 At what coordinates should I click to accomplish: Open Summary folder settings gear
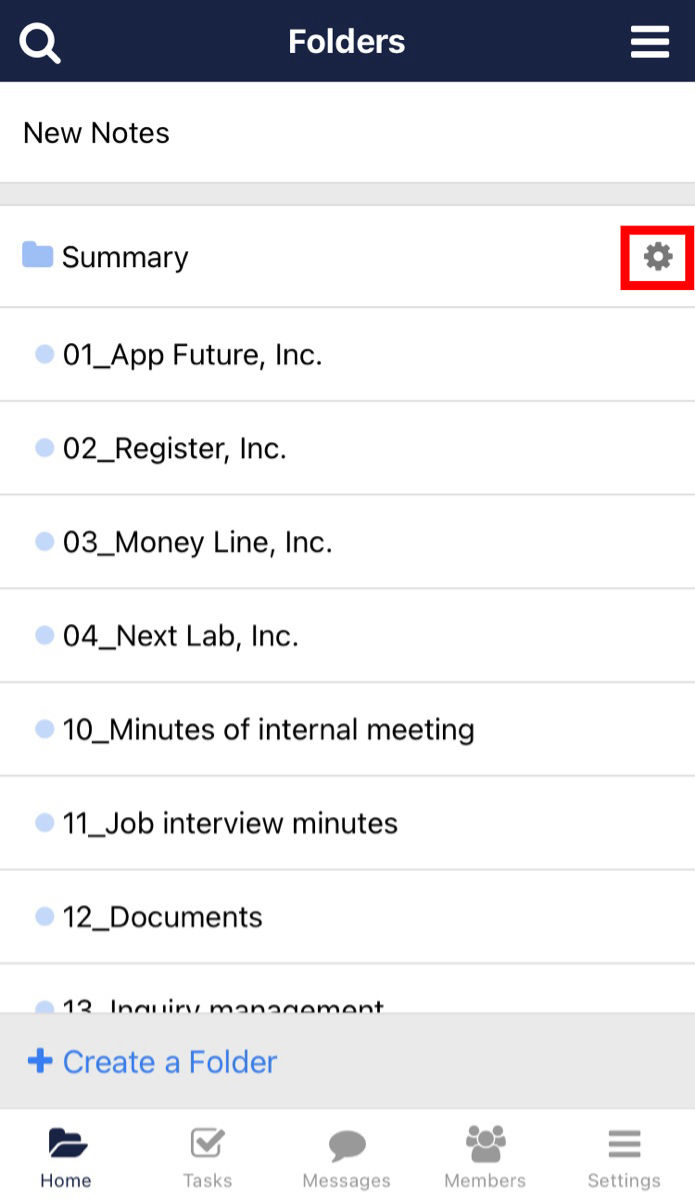tap(656, 257)
